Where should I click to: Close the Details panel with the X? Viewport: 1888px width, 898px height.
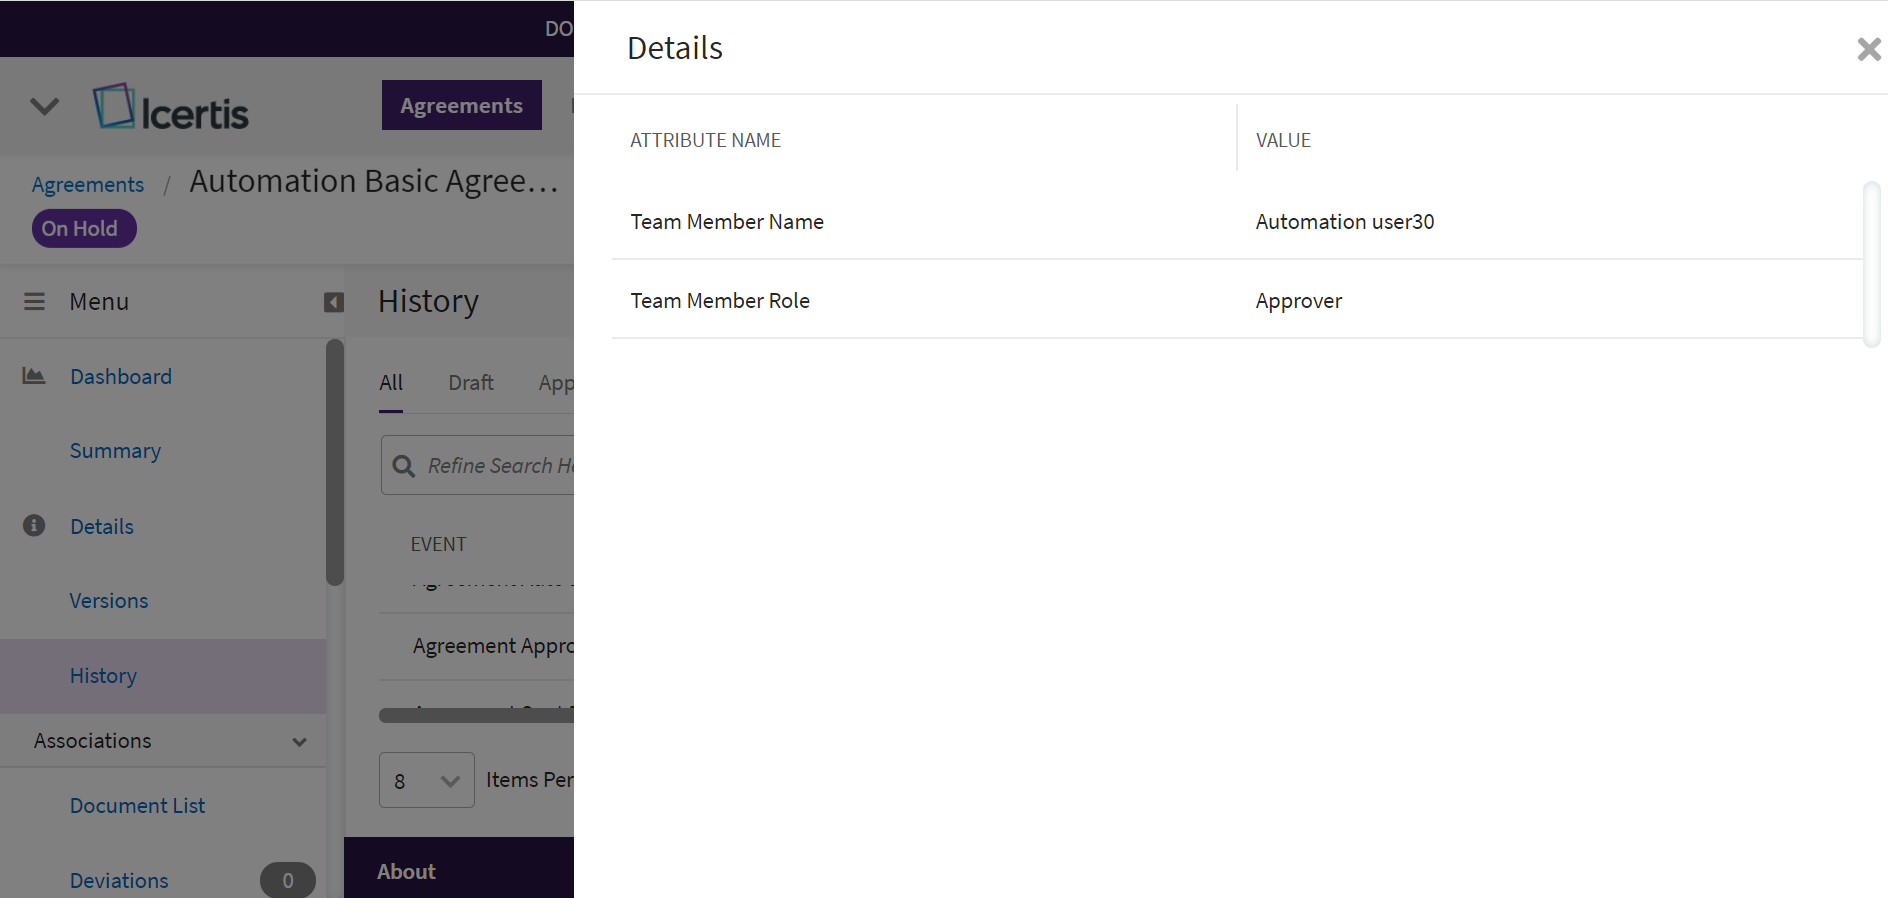[x=1868, y=49]
